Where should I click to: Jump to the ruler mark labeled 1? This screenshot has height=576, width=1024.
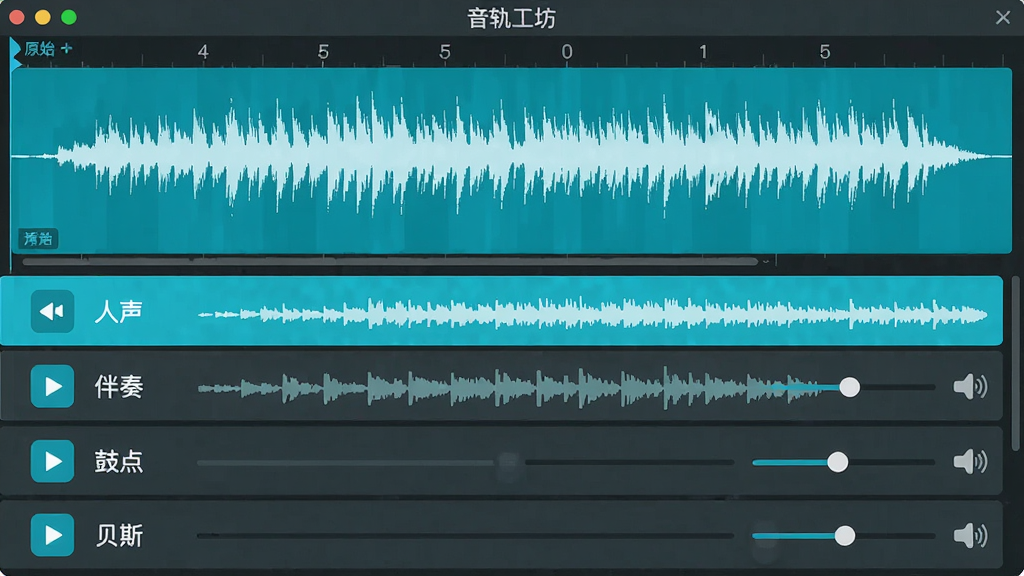click(703, 52)
